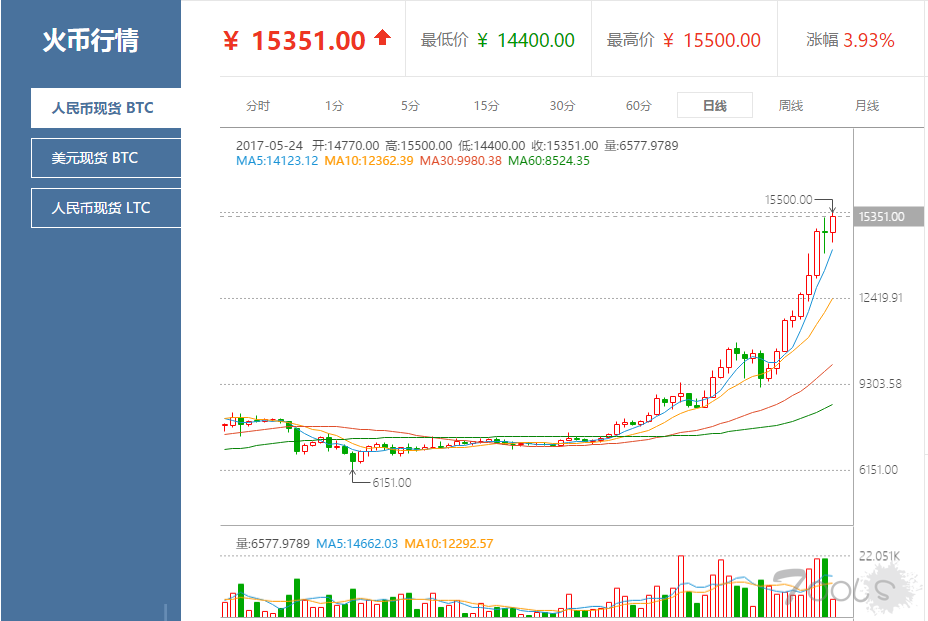The width and height of the screenshot is (928, 621).
Task: Select the 日线 daily chart tab
Action: coord(714,104)
